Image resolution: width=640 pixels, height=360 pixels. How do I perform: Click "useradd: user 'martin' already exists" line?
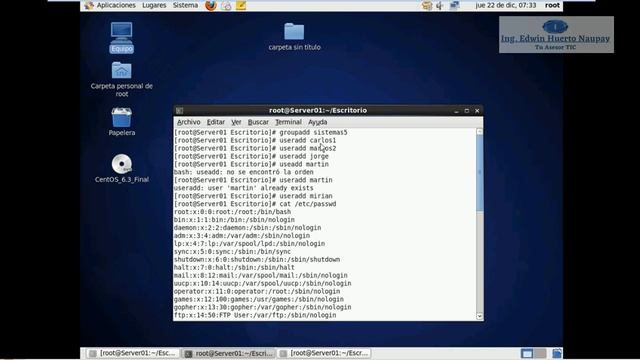pos(244,188)
